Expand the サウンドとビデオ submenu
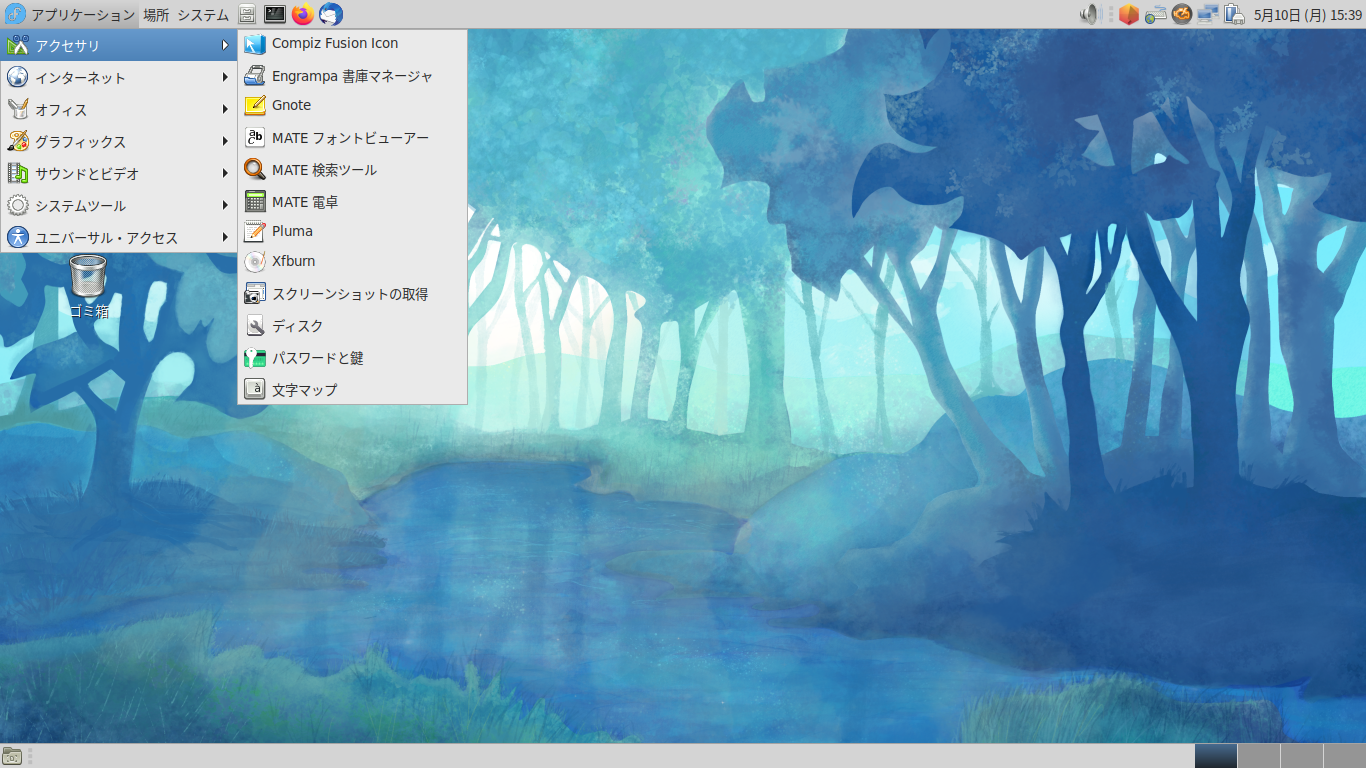Image resolution: width=1366 pixels, height=768 pixels. (118, 174)
